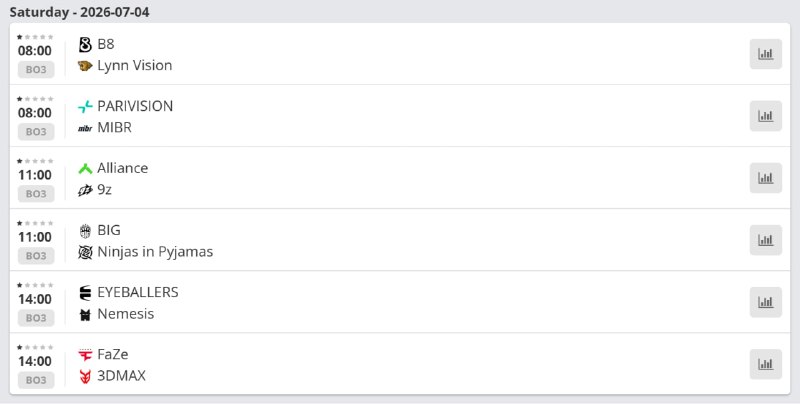
Task: Open stats chart for BIG vs Ninjas in Pyjamas
Action: point(765,240)
